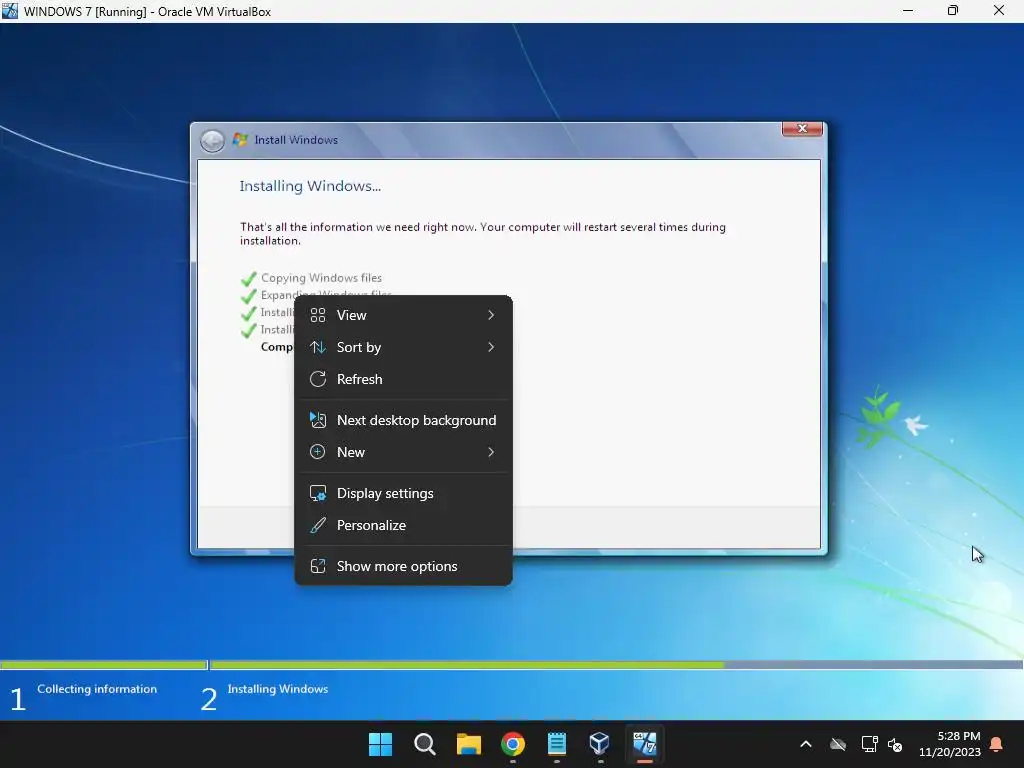Open the View submenu in context menu
The width and height of the screenshot is (1024, 768).
(x=403, y=315)
